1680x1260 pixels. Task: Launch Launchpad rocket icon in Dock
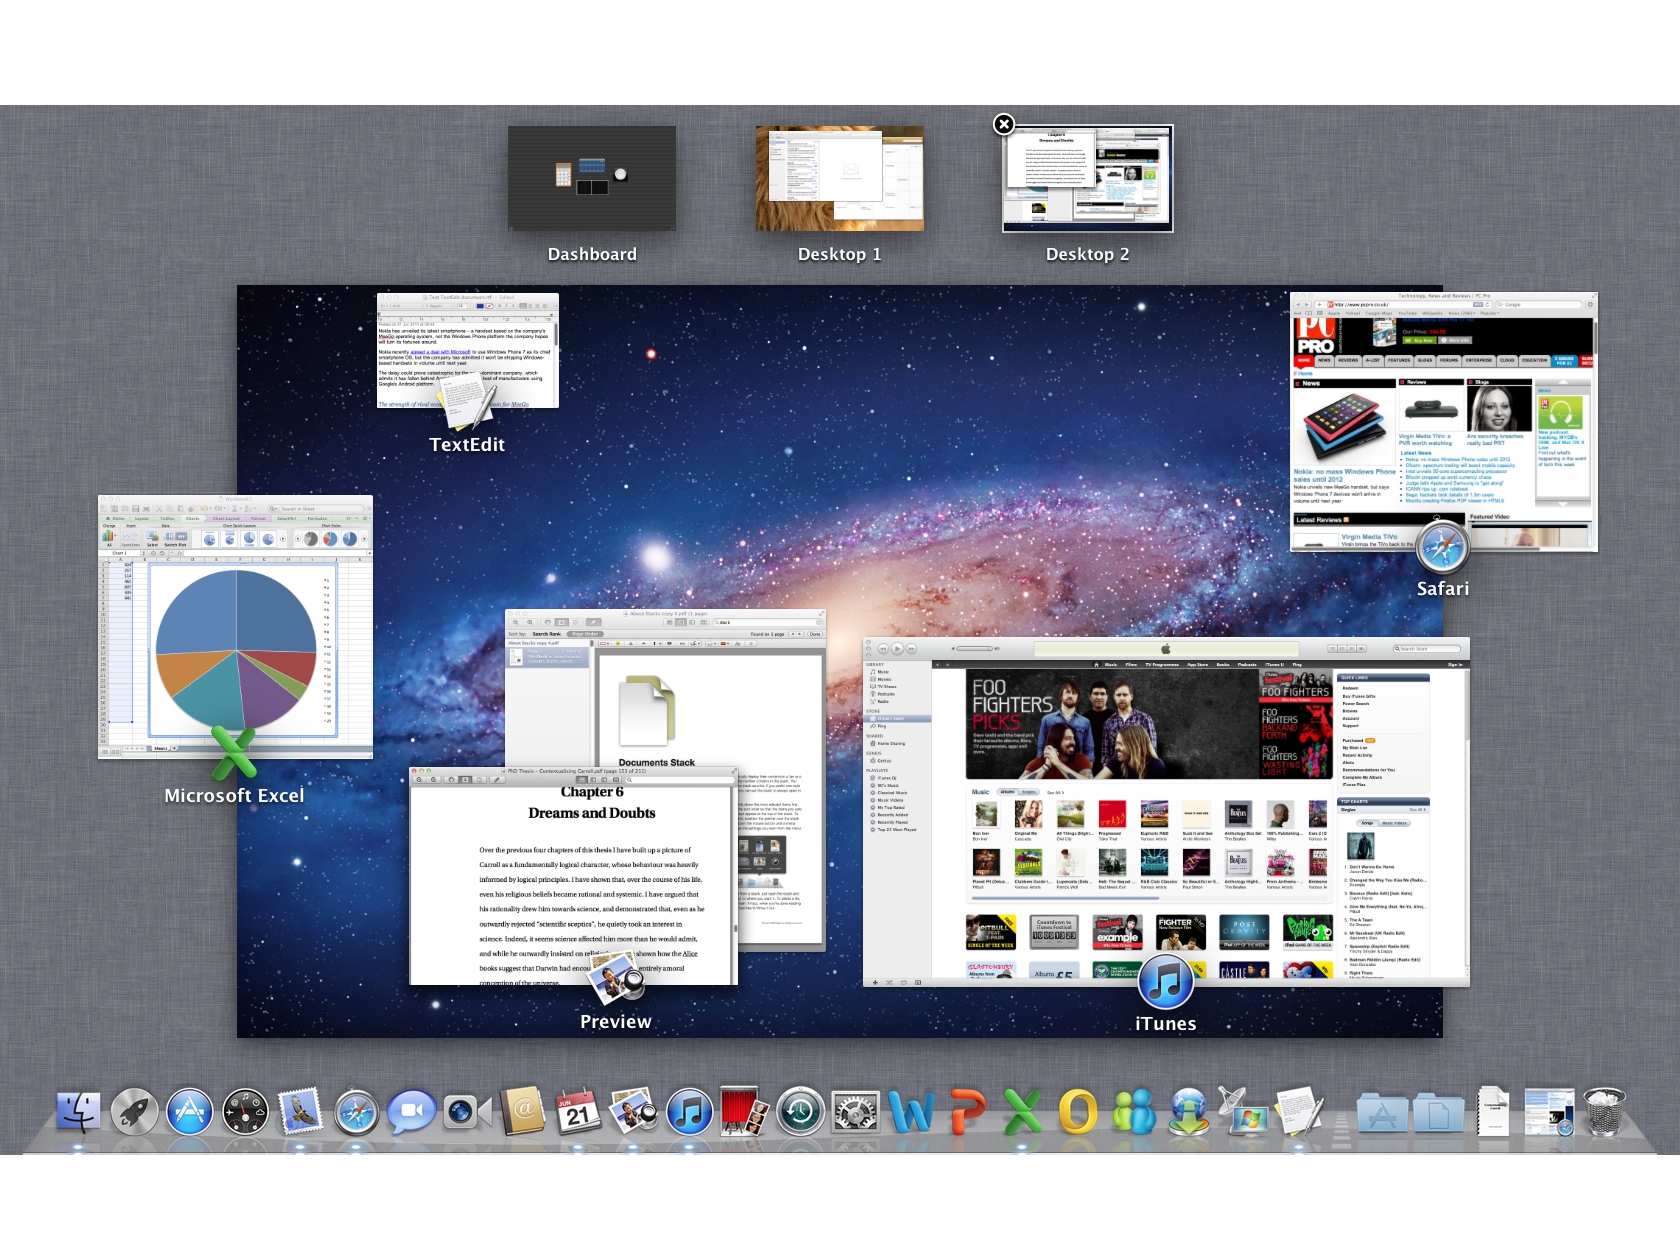(134, 1112)
